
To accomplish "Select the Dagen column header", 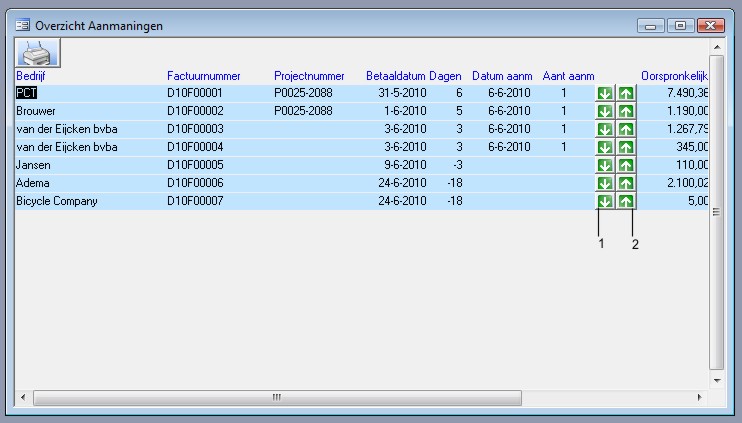I will [445, 76].
